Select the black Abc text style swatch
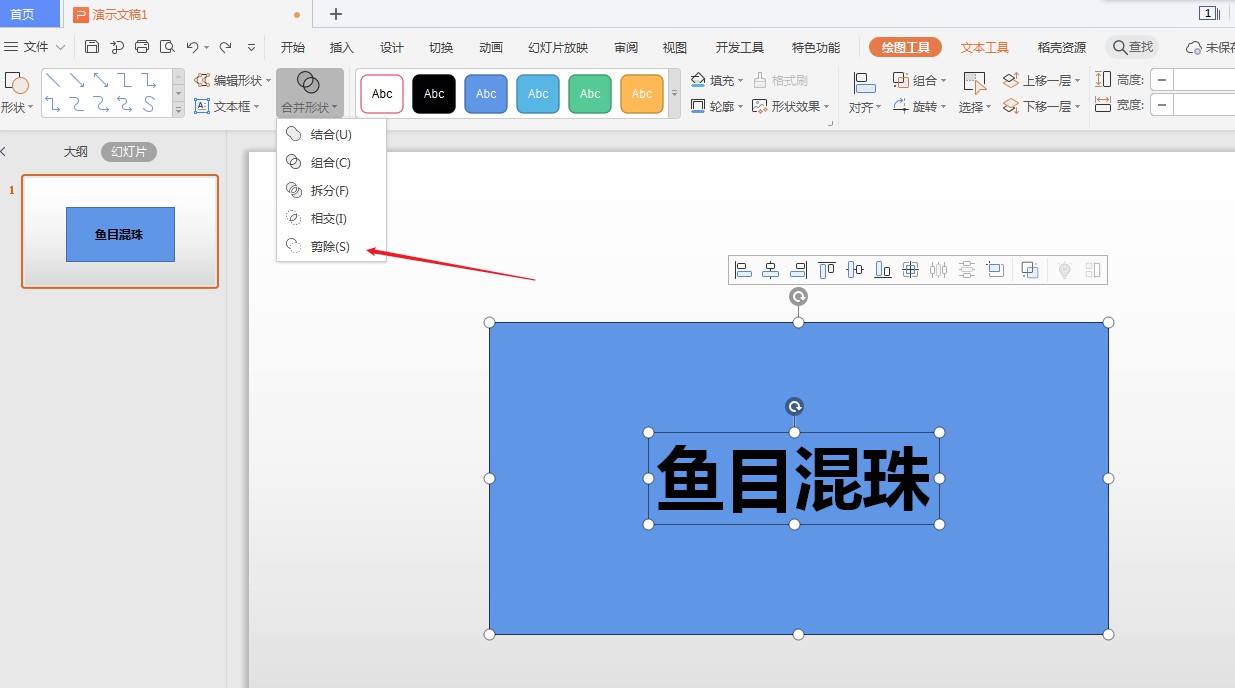 (433, 93)
